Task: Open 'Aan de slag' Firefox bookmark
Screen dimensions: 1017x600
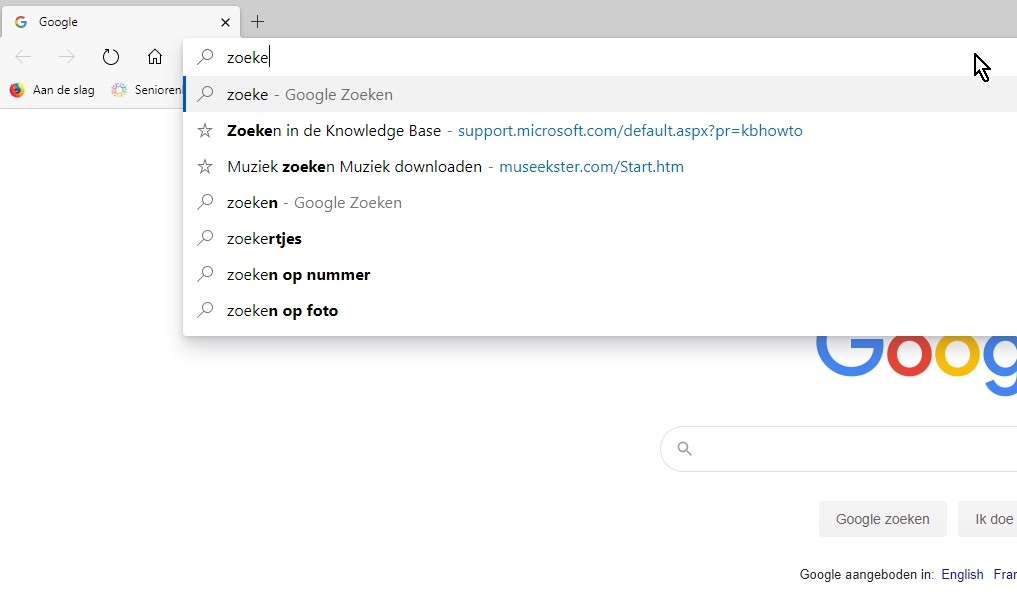Action: tap(52, 90)
